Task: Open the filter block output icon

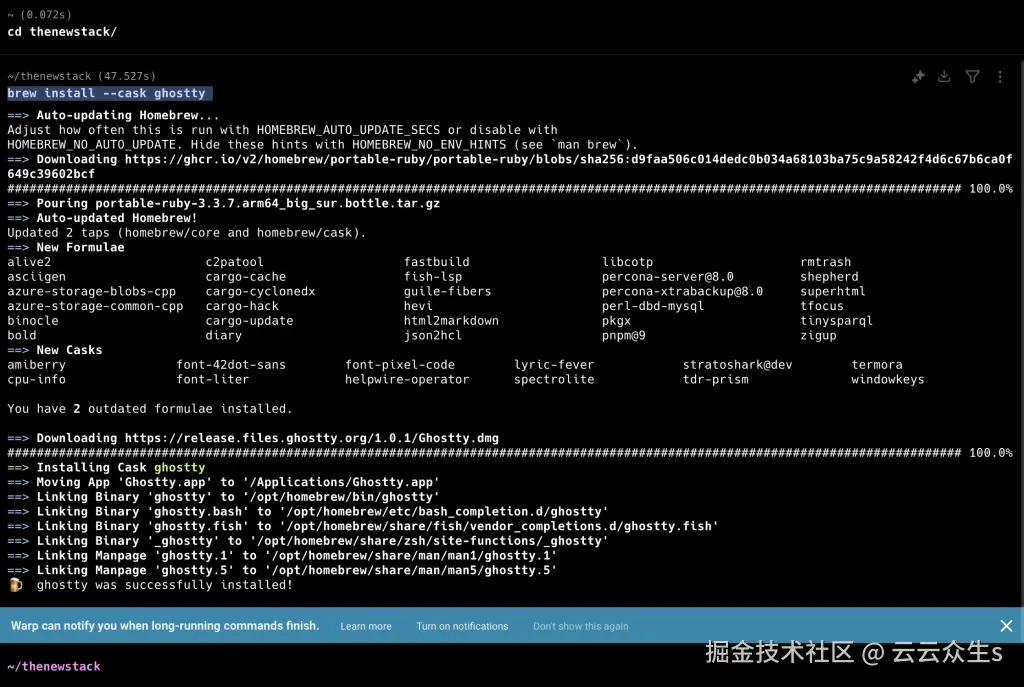Action: [x=972, y=76]
